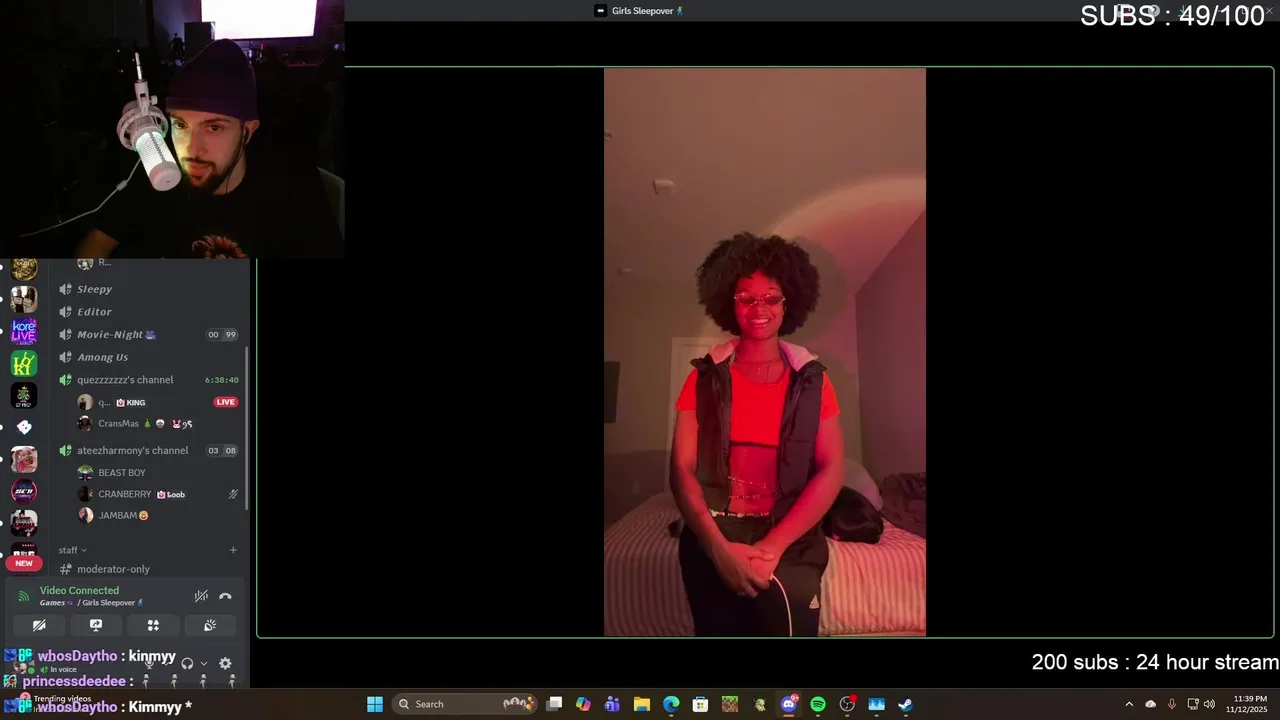Image resolution: width=1280 pixels, height=720 pixels.
Task: Collapse the staff category
Action: point(72,550)
